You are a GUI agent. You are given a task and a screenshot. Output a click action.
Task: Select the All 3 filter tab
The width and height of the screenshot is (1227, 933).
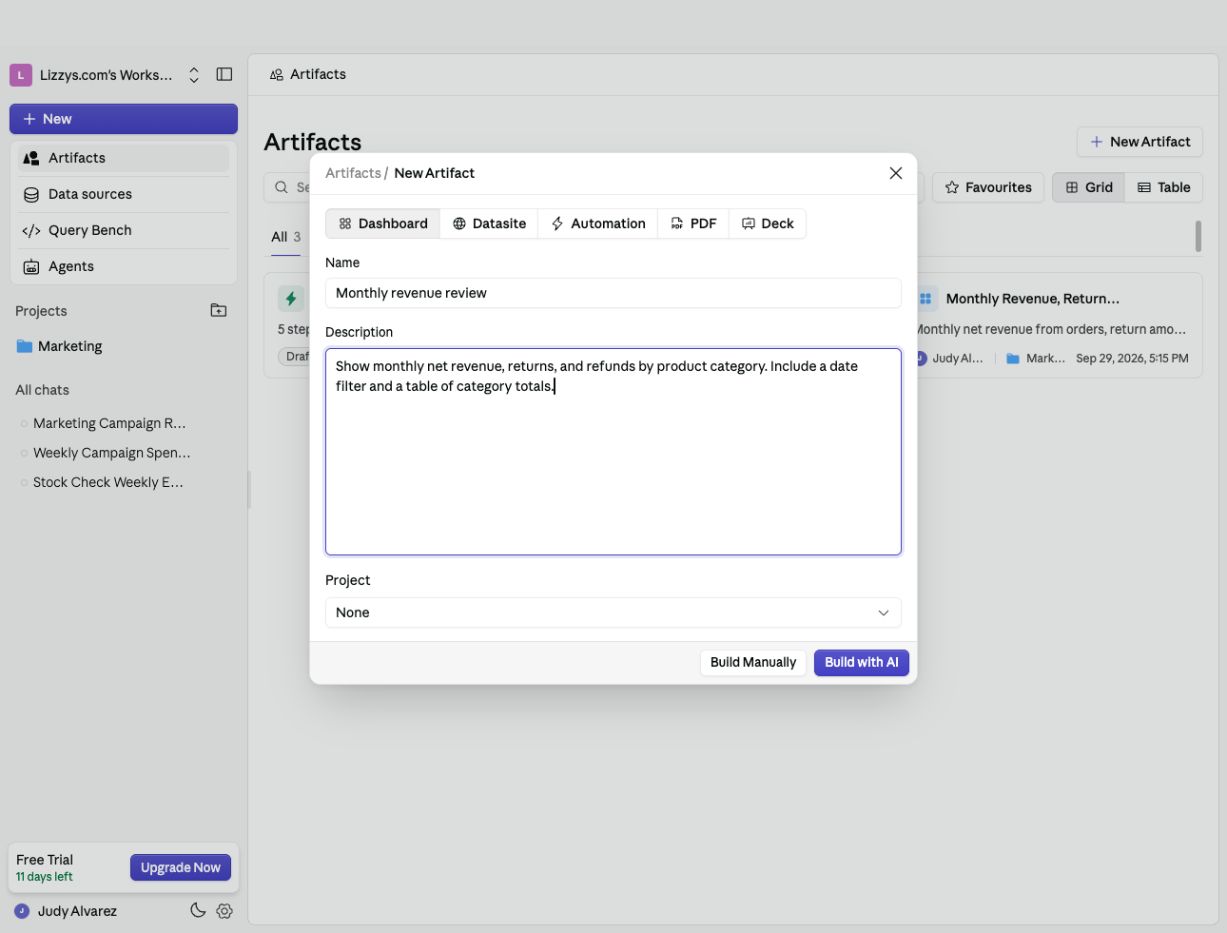pos(286,237)
